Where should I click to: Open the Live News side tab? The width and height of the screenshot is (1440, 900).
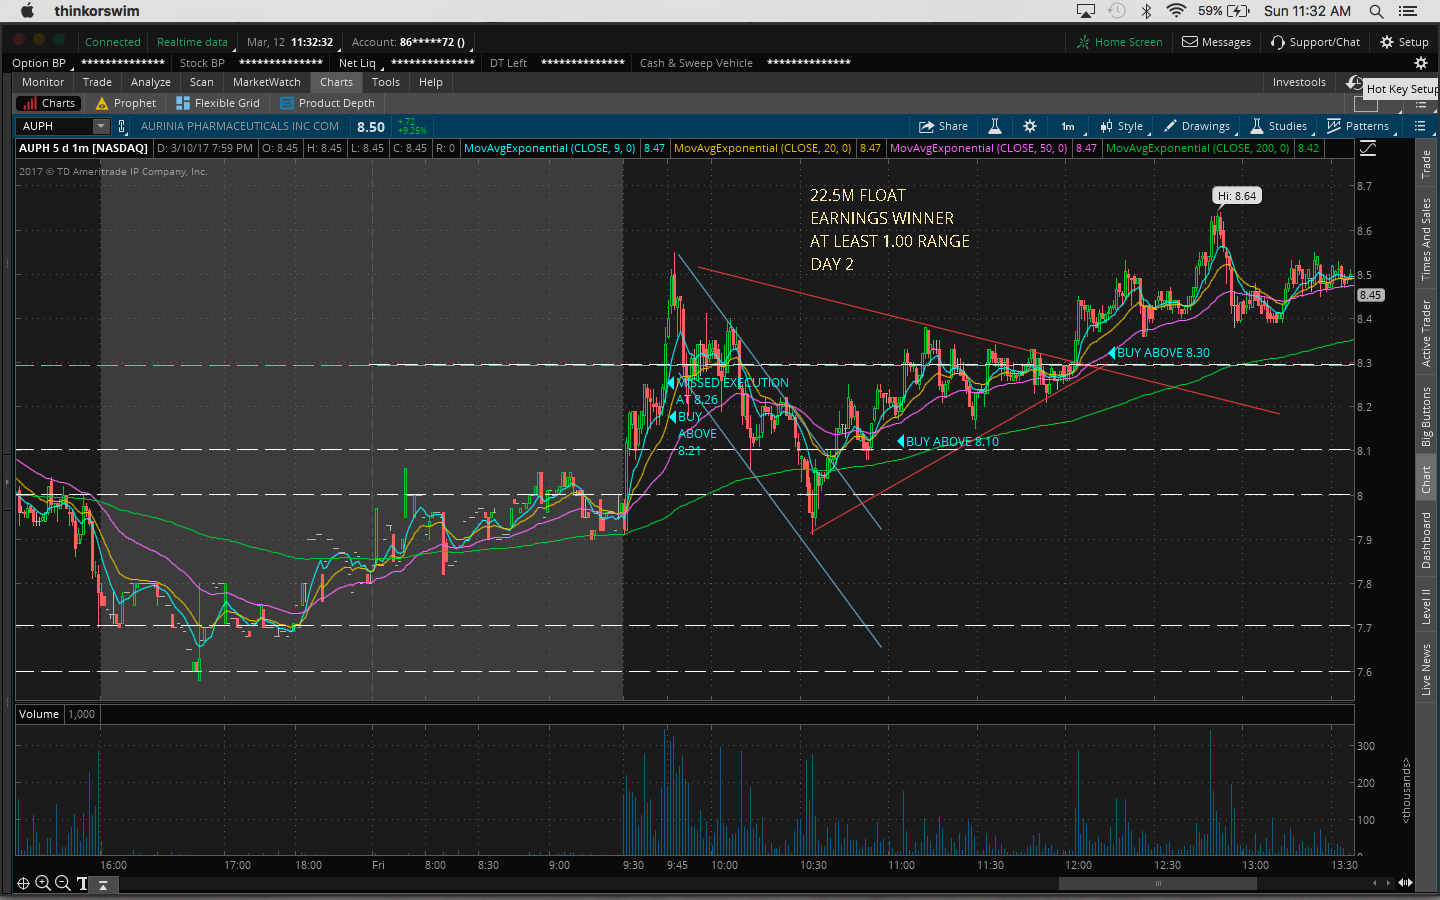pos(1426,669)
